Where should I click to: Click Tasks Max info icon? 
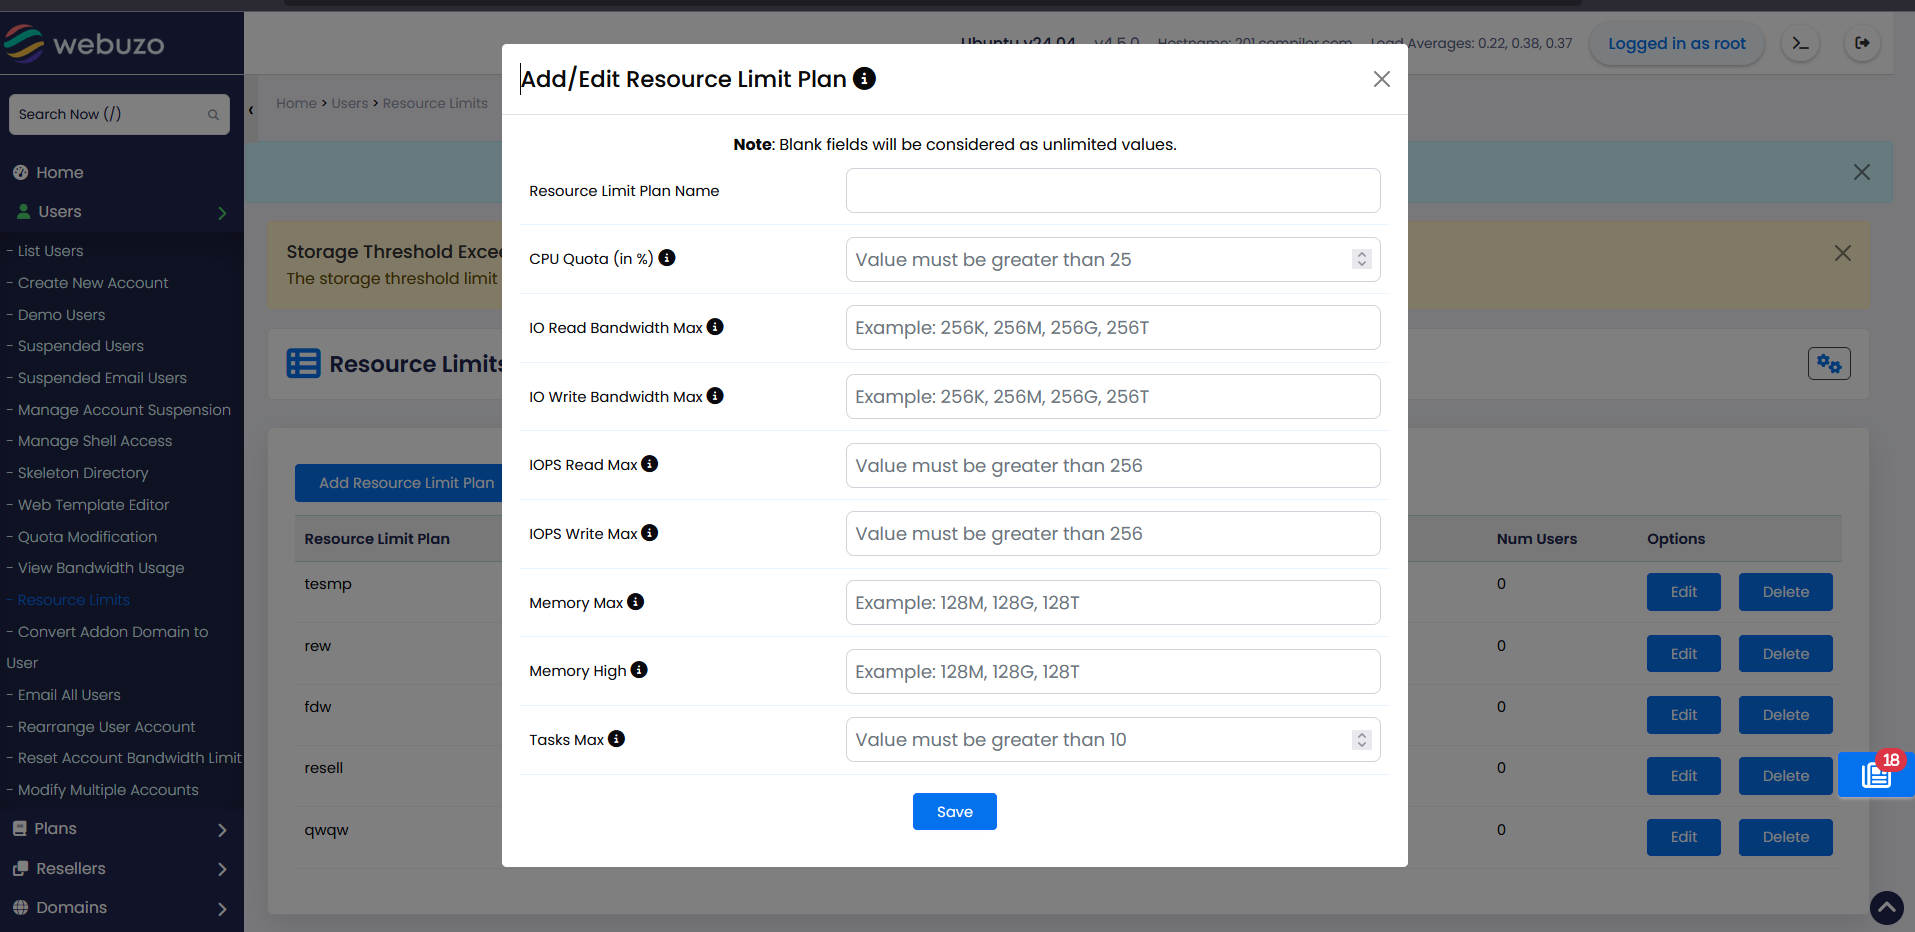(x=617, y=739)
